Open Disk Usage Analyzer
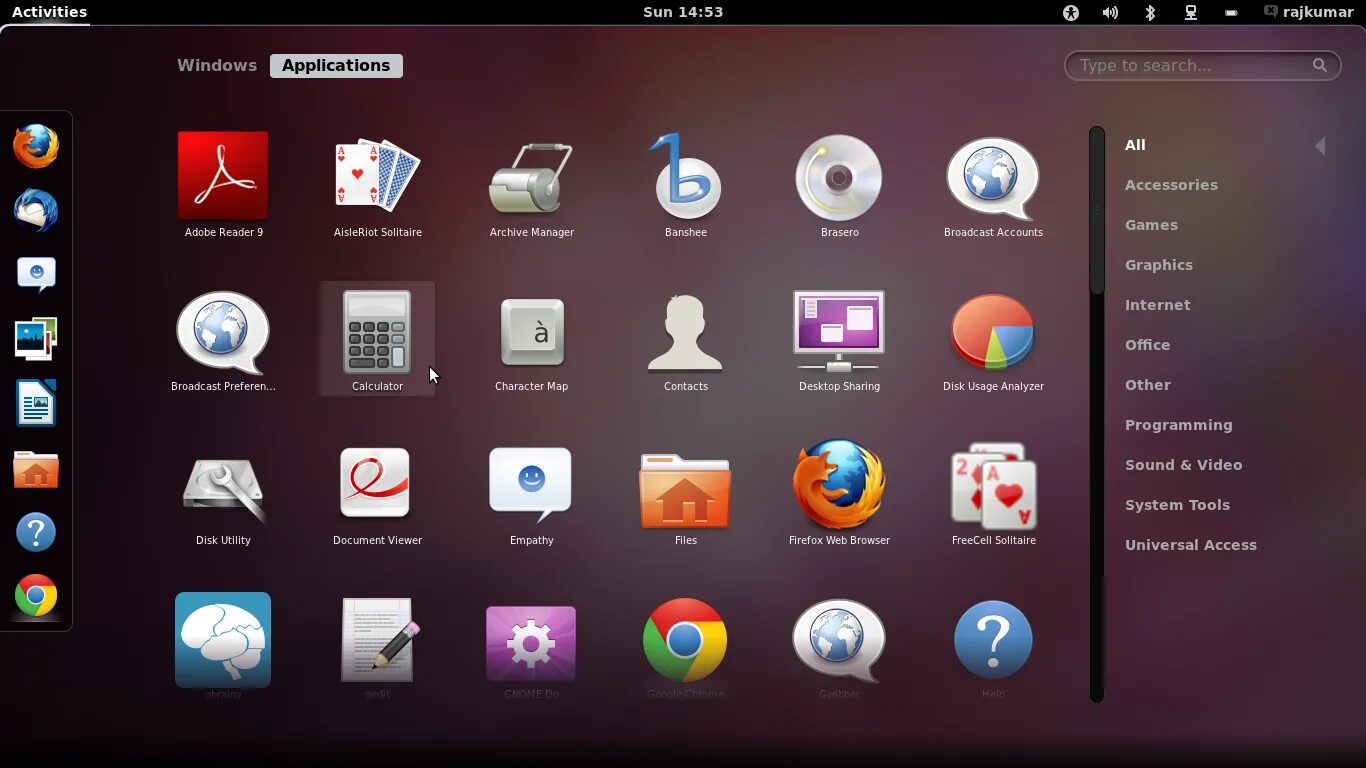 [993, 340]
